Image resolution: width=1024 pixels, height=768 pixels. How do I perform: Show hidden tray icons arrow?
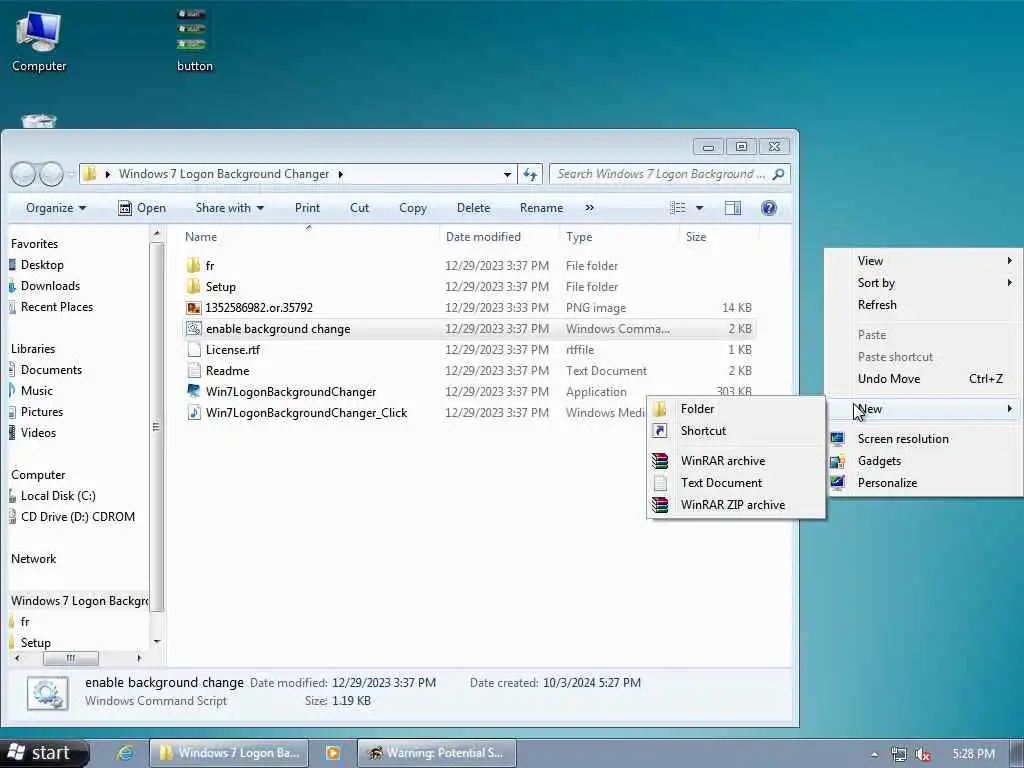pyautogui.click(x=874, y=755)
